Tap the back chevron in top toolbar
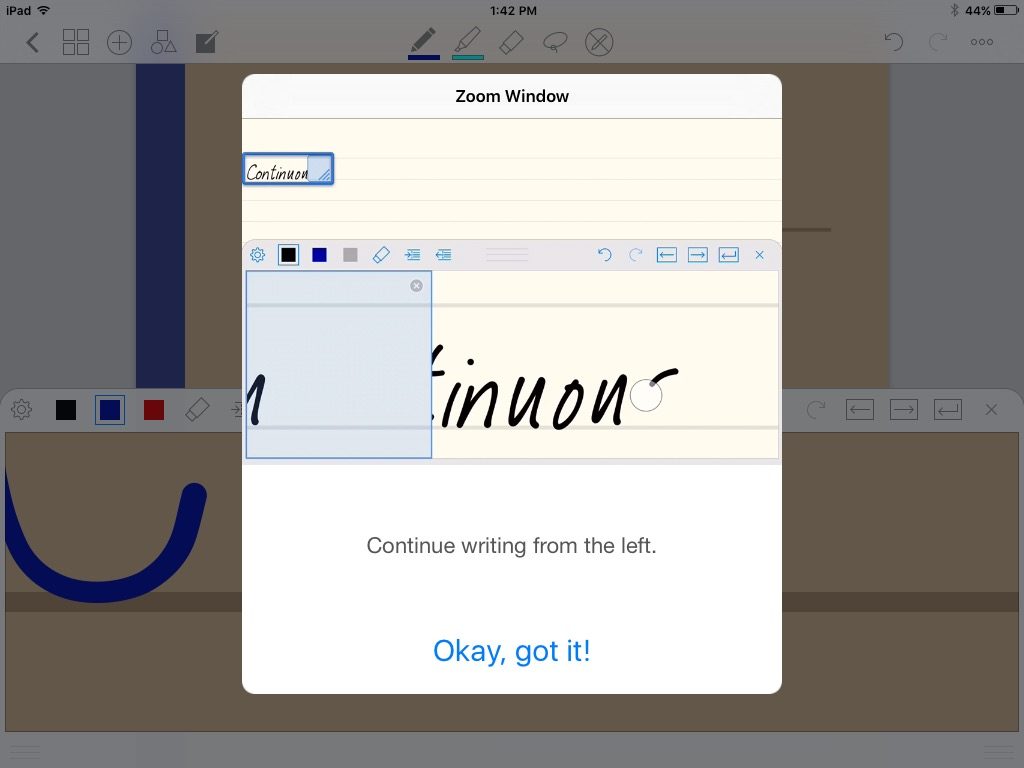1024x768 pixels. pyautogui.click(x=33, y=42)
